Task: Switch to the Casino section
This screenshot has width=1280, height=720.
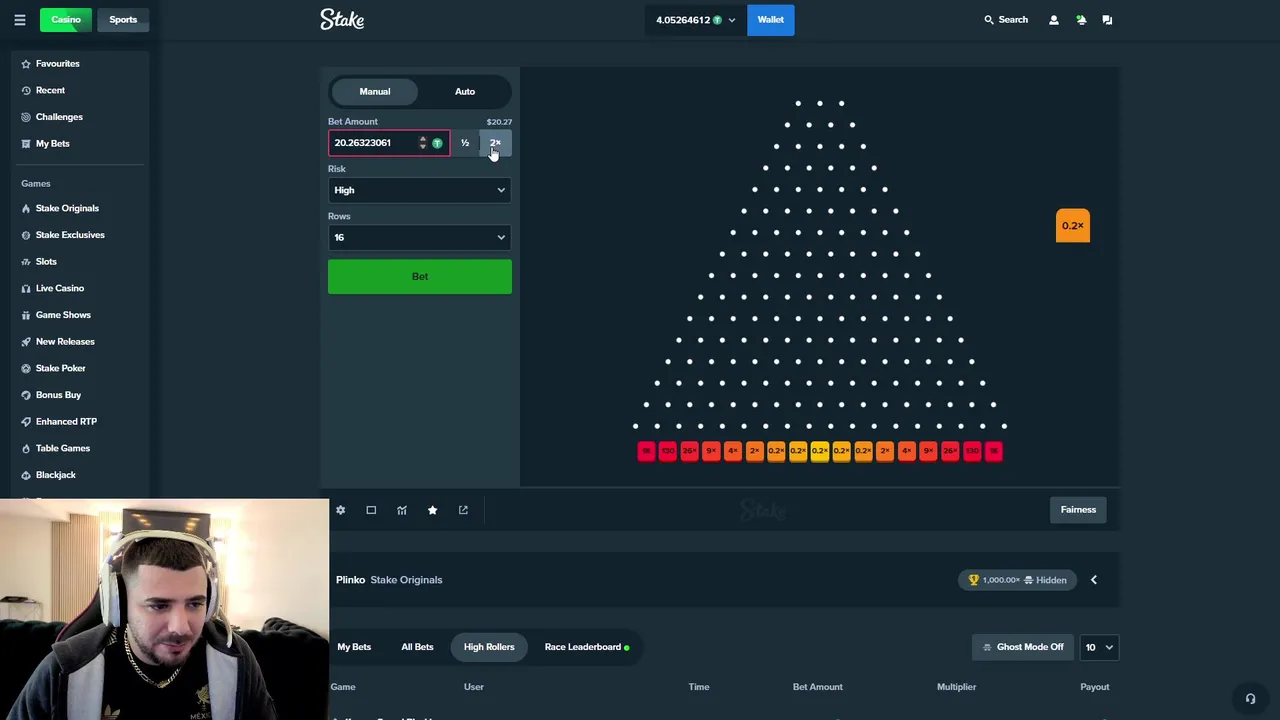Action: coord(66,19)
